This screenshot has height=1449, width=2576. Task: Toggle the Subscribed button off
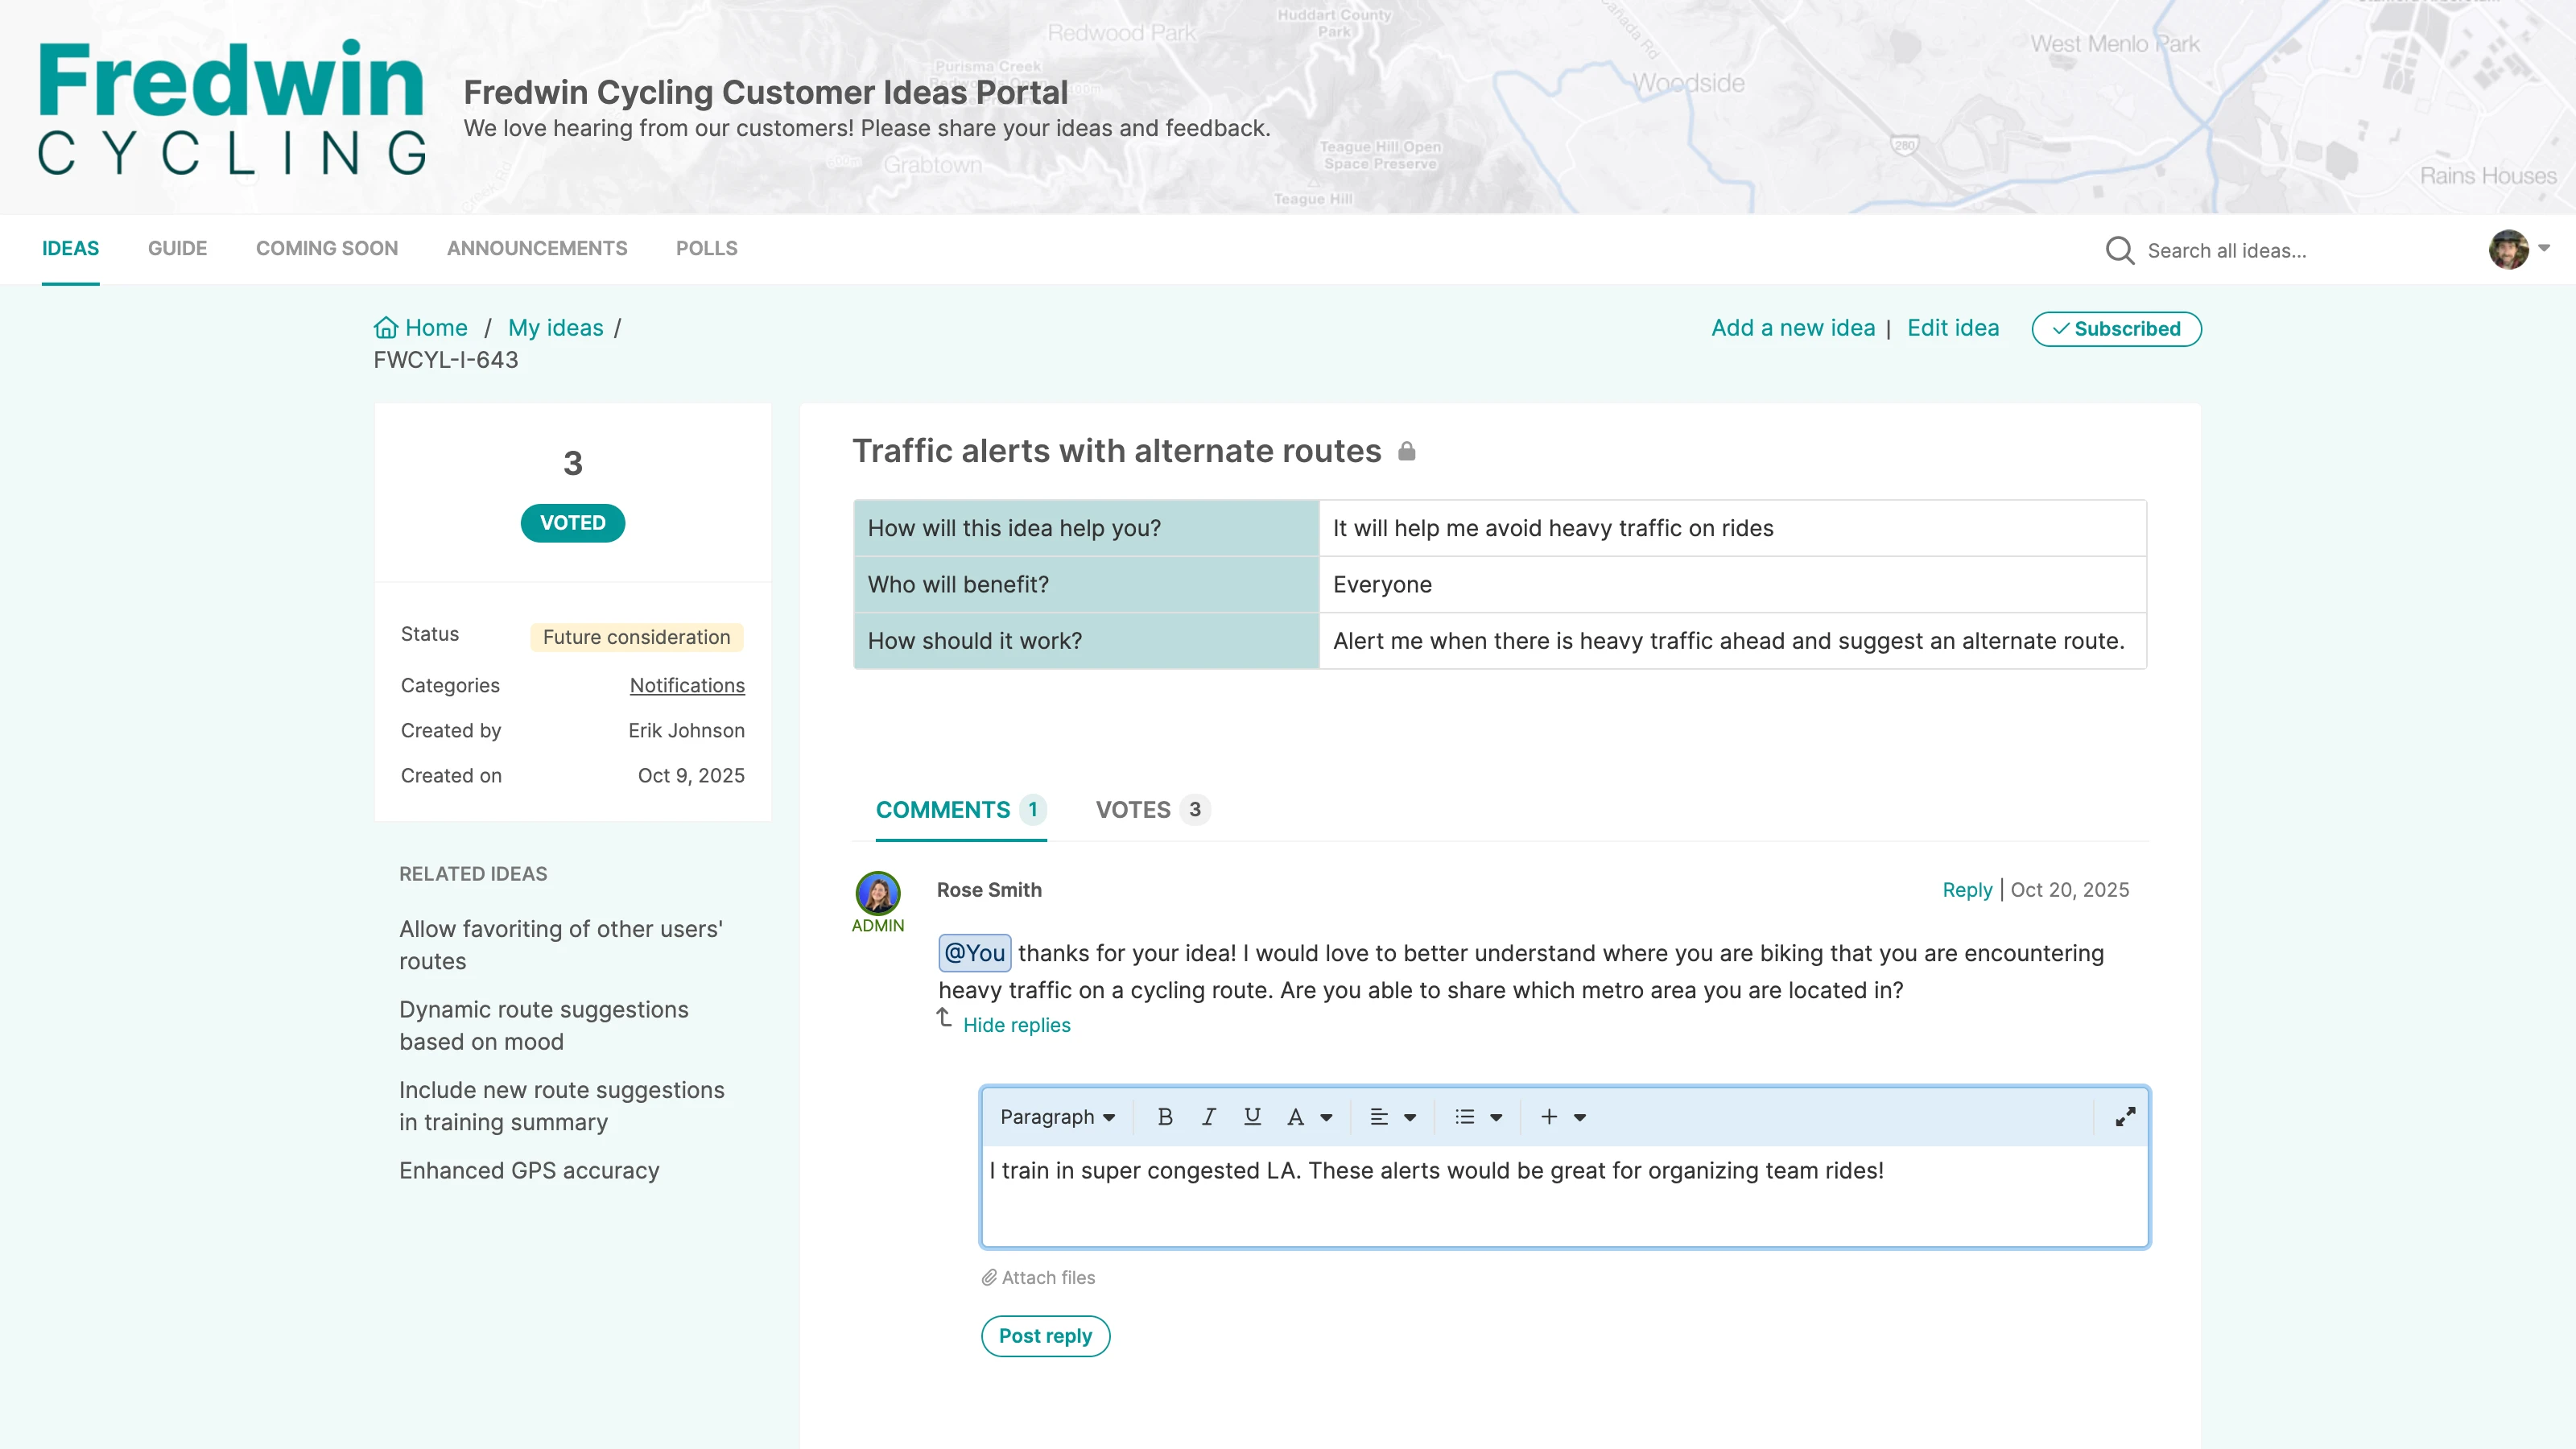pyautogui.click(x=2116, y=329)
